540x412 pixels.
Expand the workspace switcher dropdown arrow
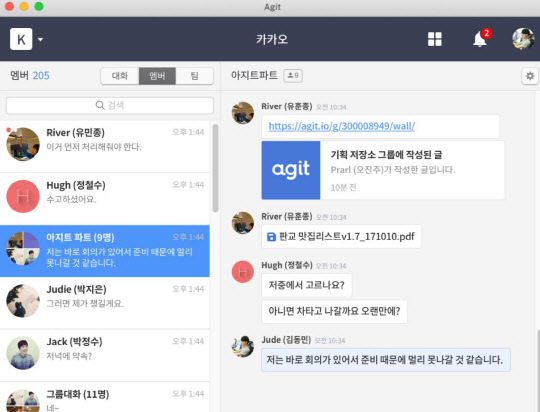pyautogui.click(x=40, y=39)
